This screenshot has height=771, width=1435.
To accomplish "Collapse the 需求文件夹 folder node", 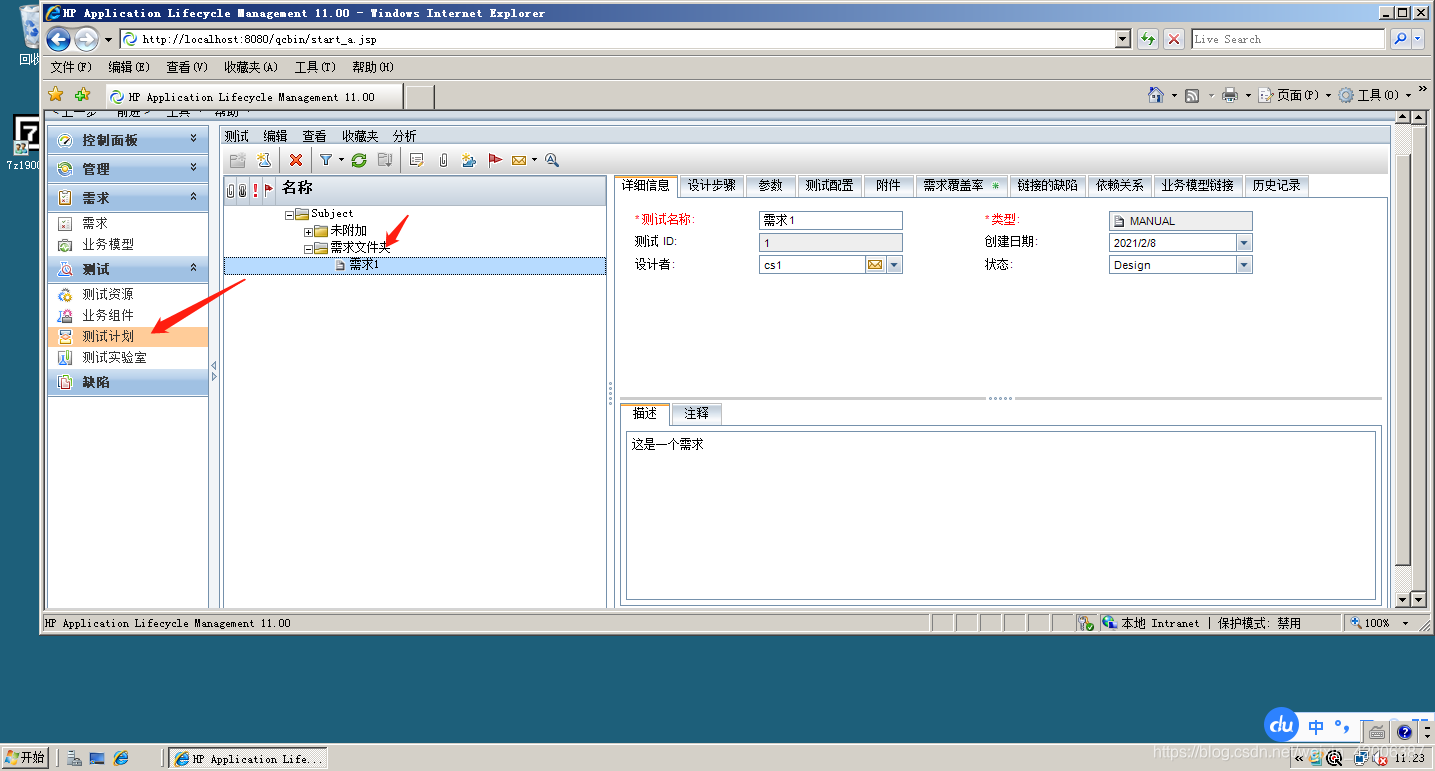I will point(308,248).
